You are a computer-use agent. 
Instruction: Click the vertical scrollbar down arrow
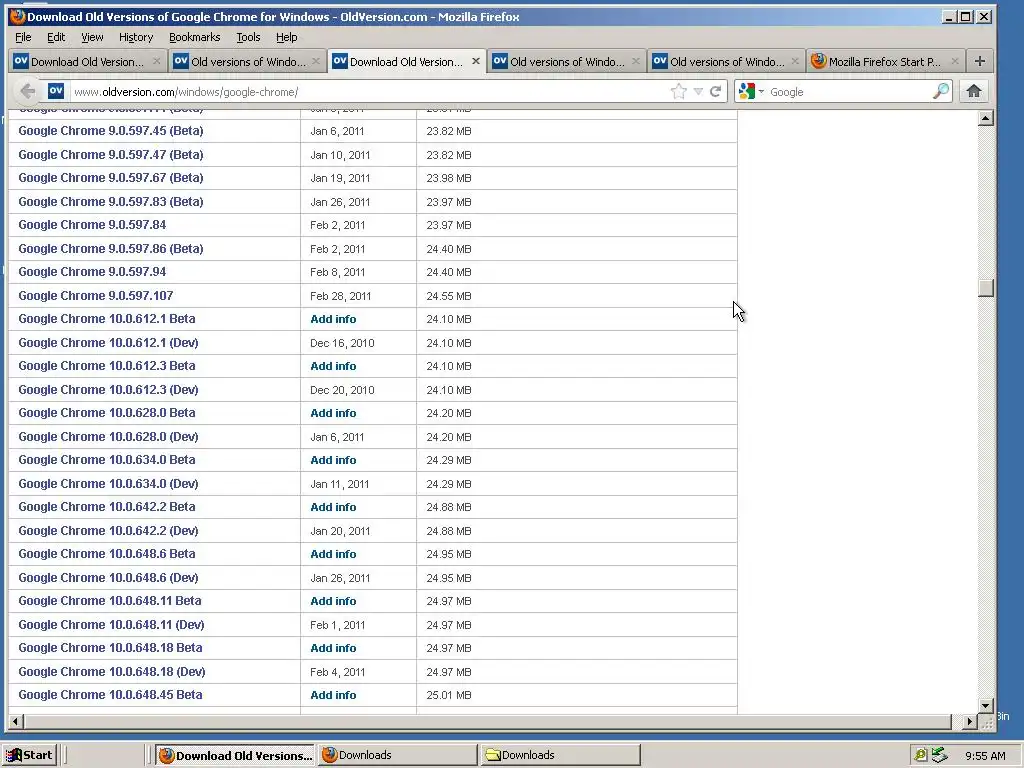pos(986,705)
